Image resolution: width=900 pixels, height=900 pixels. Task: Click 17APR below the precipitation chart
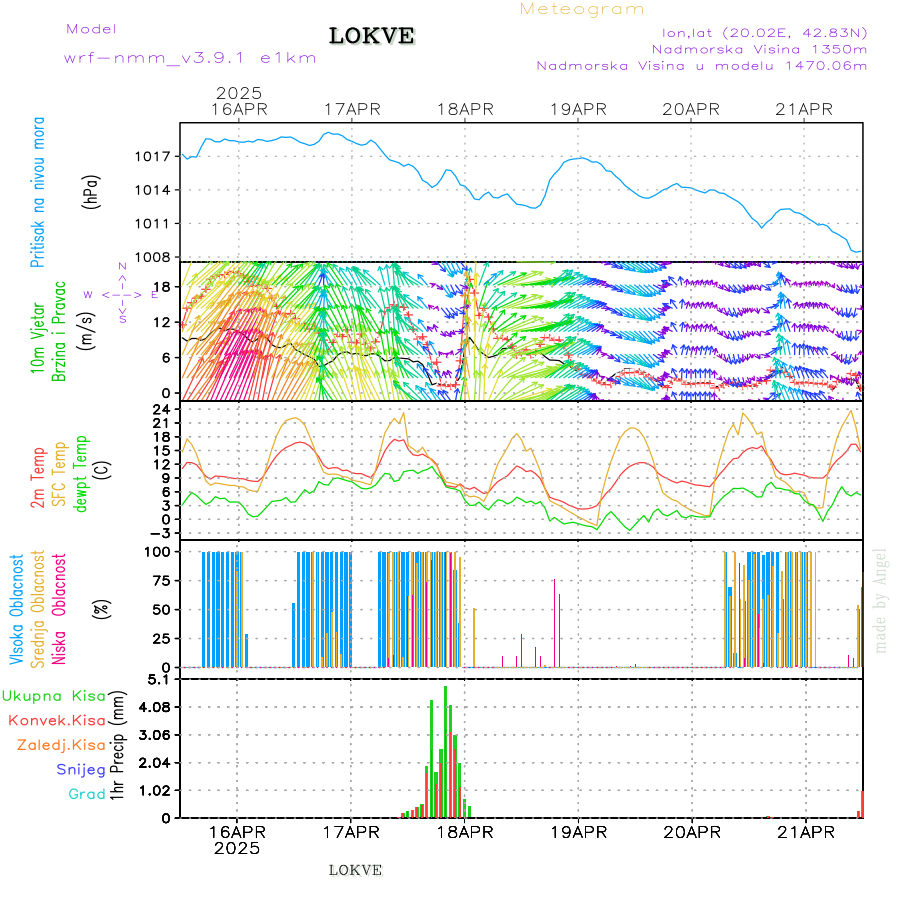[351, 832]
